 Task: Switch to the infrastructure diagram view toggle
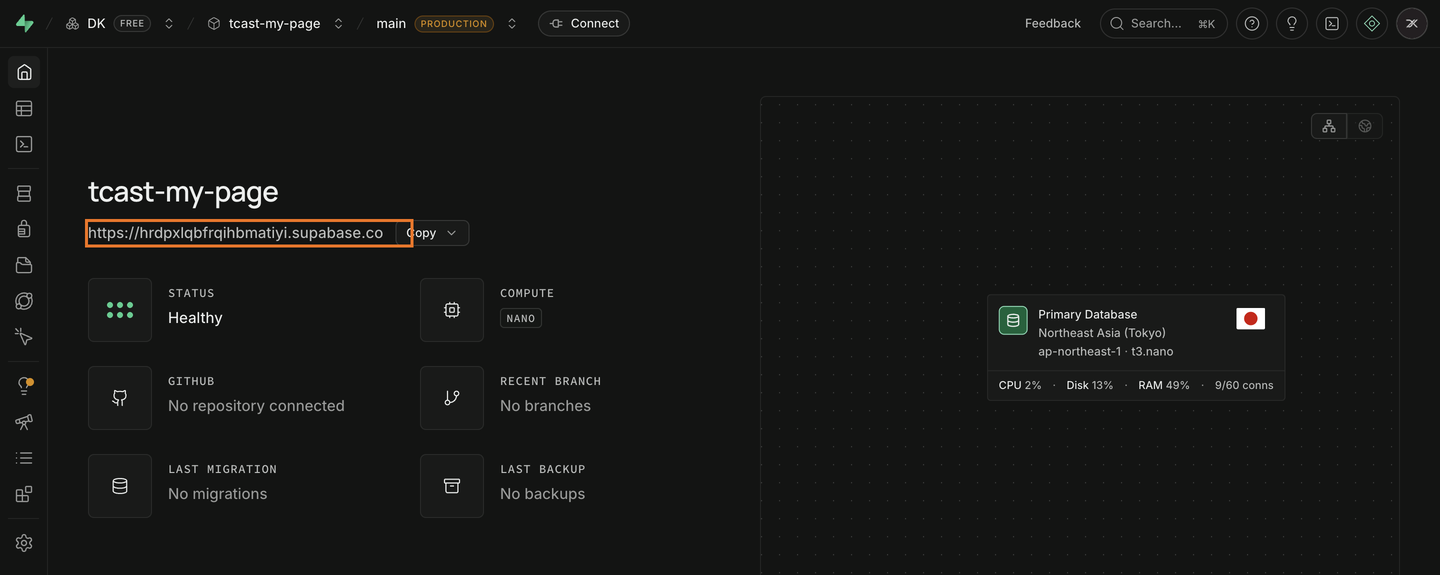[1329, 125]
